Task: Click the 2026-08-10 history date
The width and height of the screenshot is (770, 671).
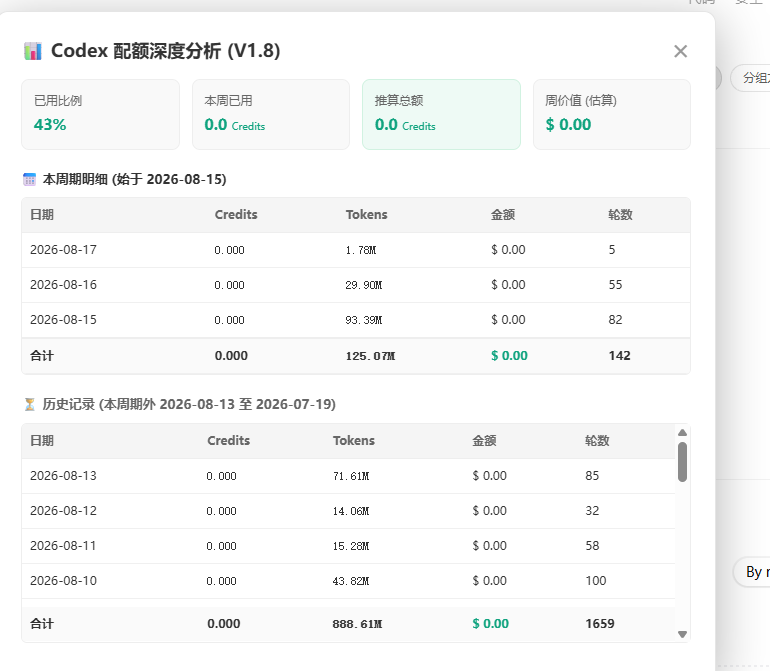Action: tap(63, 580)
